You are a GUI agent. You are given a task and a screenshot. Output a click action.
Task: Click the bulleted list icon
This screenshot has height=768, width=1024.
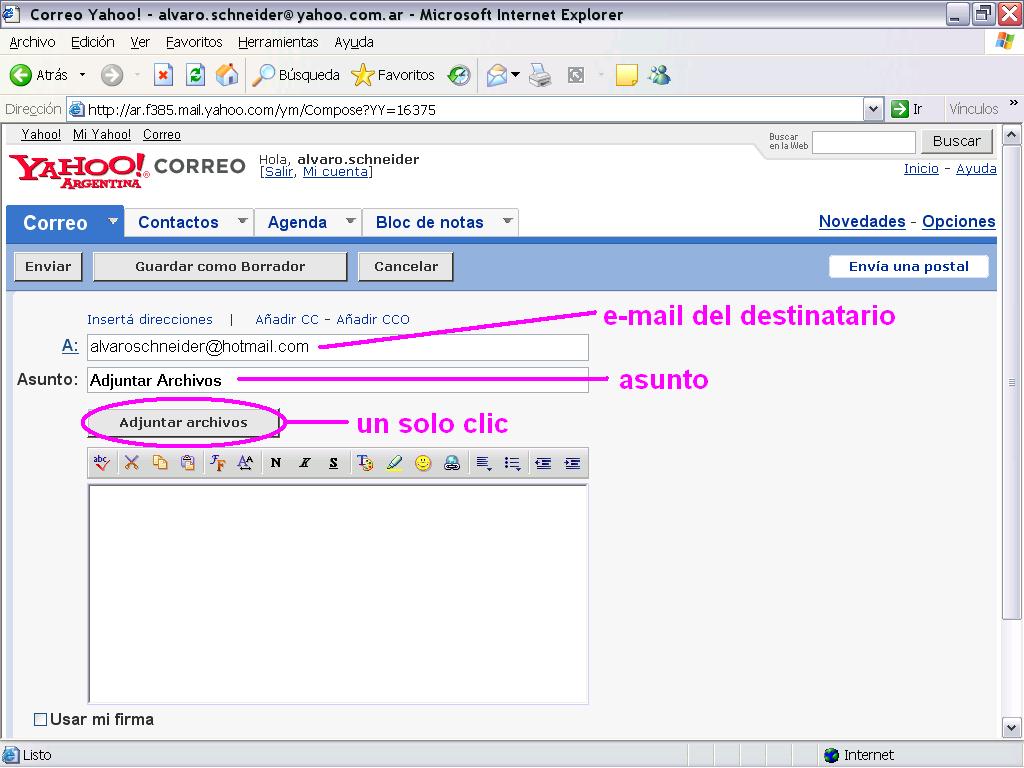click(513, 463)
